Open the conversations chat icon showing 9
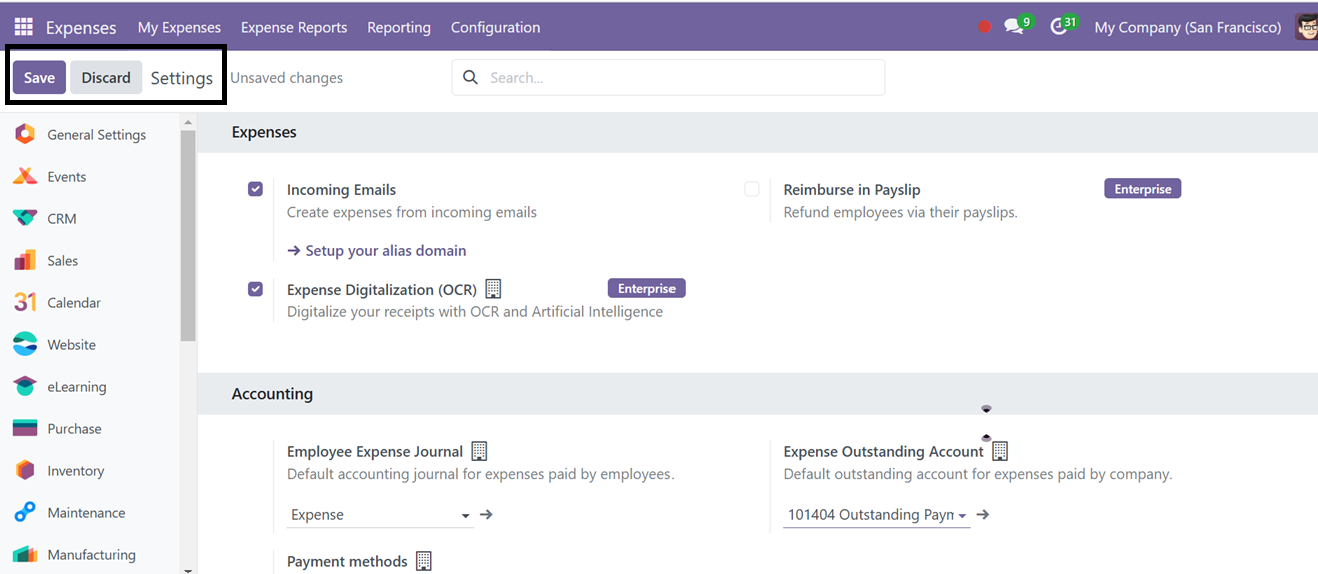 tap(1015, 27)
